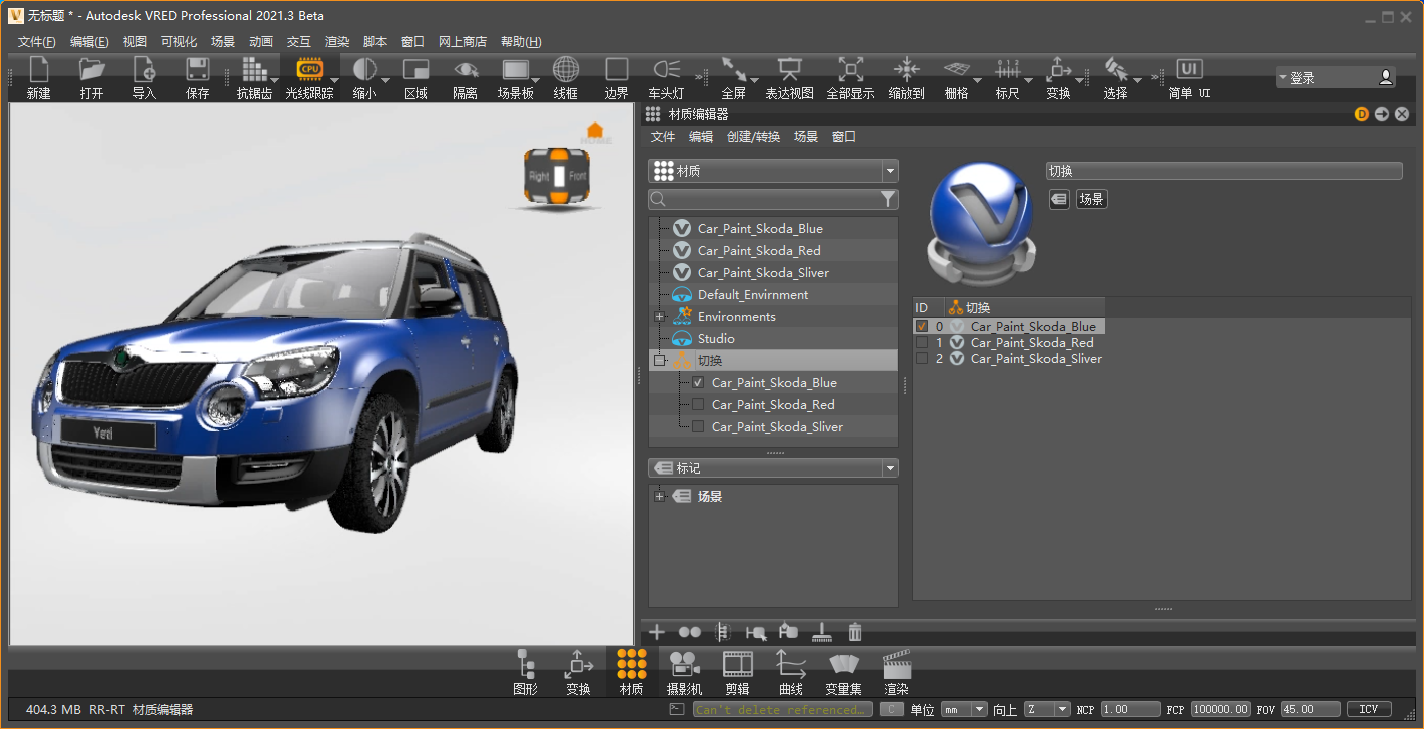Click the FOV value field

tap(1310, 709)
